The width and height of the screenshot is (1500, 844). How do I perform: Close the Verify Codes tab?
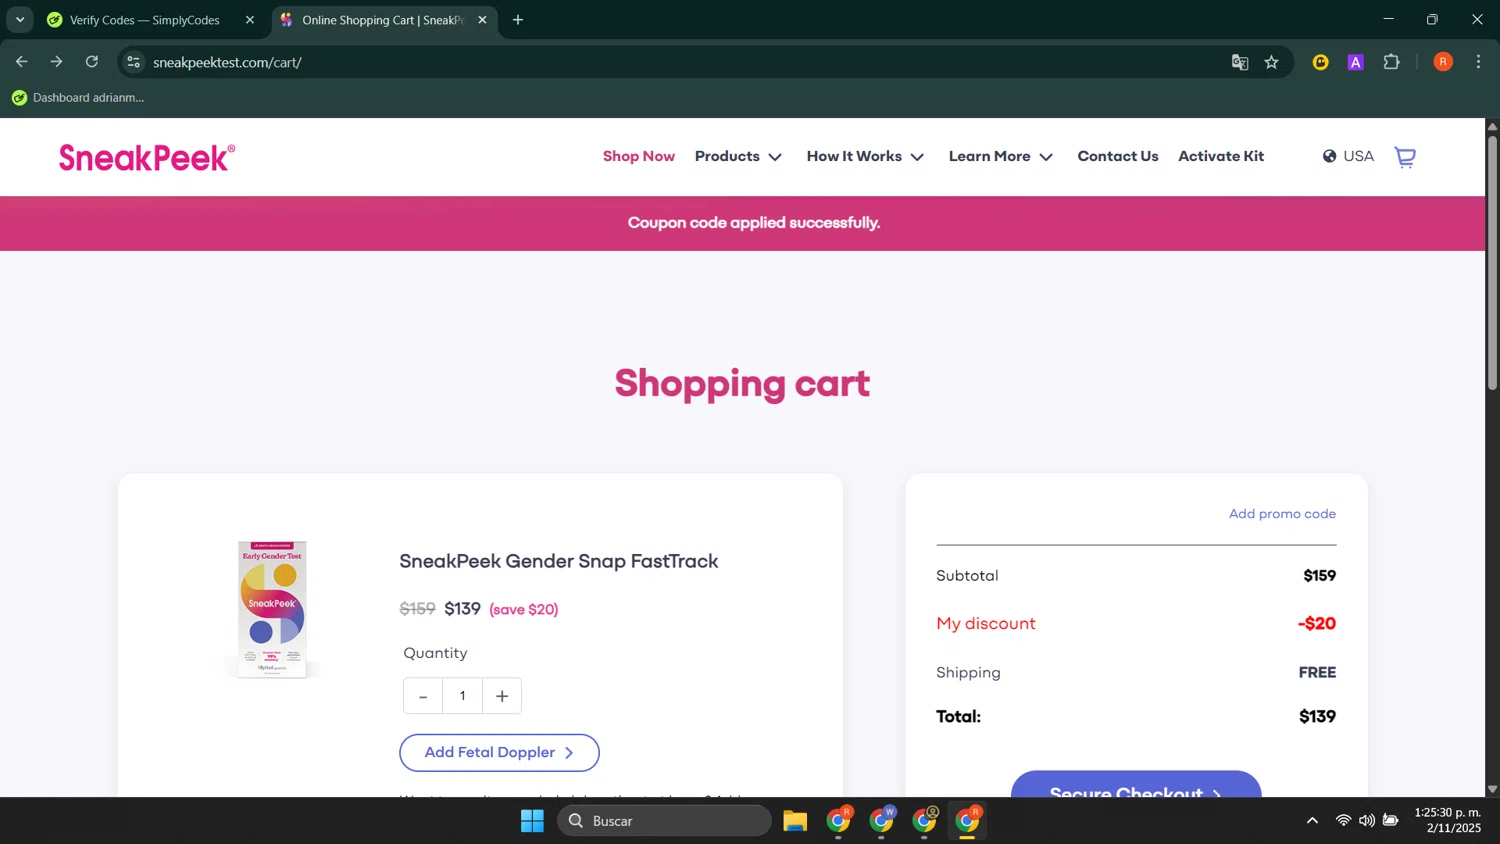click(x=250, y=20)
